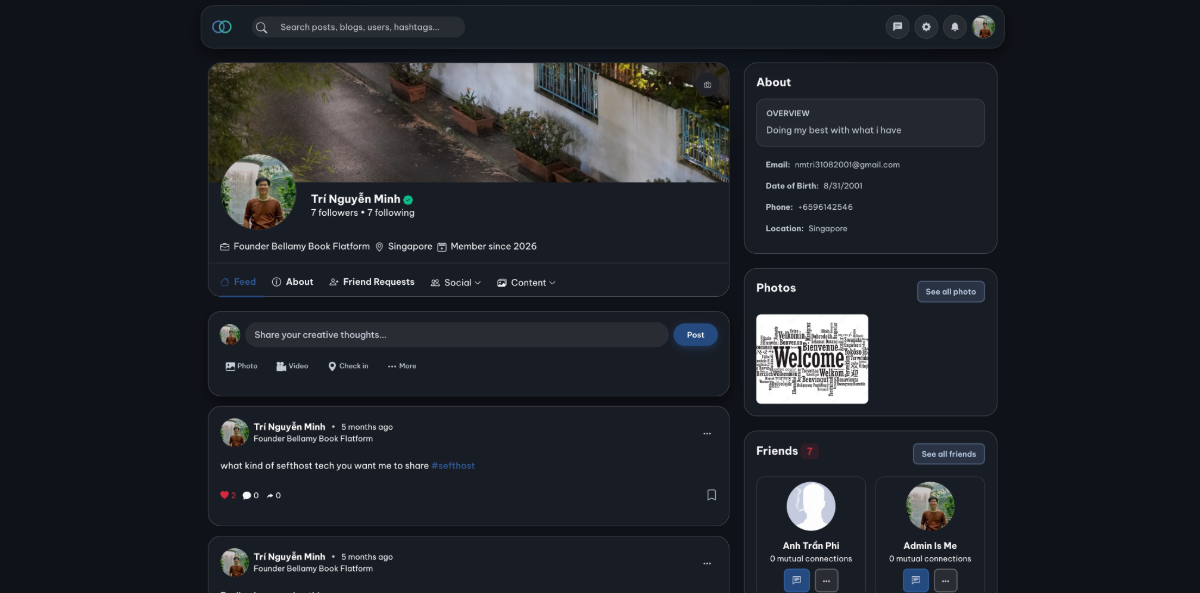Open Admin Is Me's profile picture
The image size is (1200, 593).
coord(930,506)
